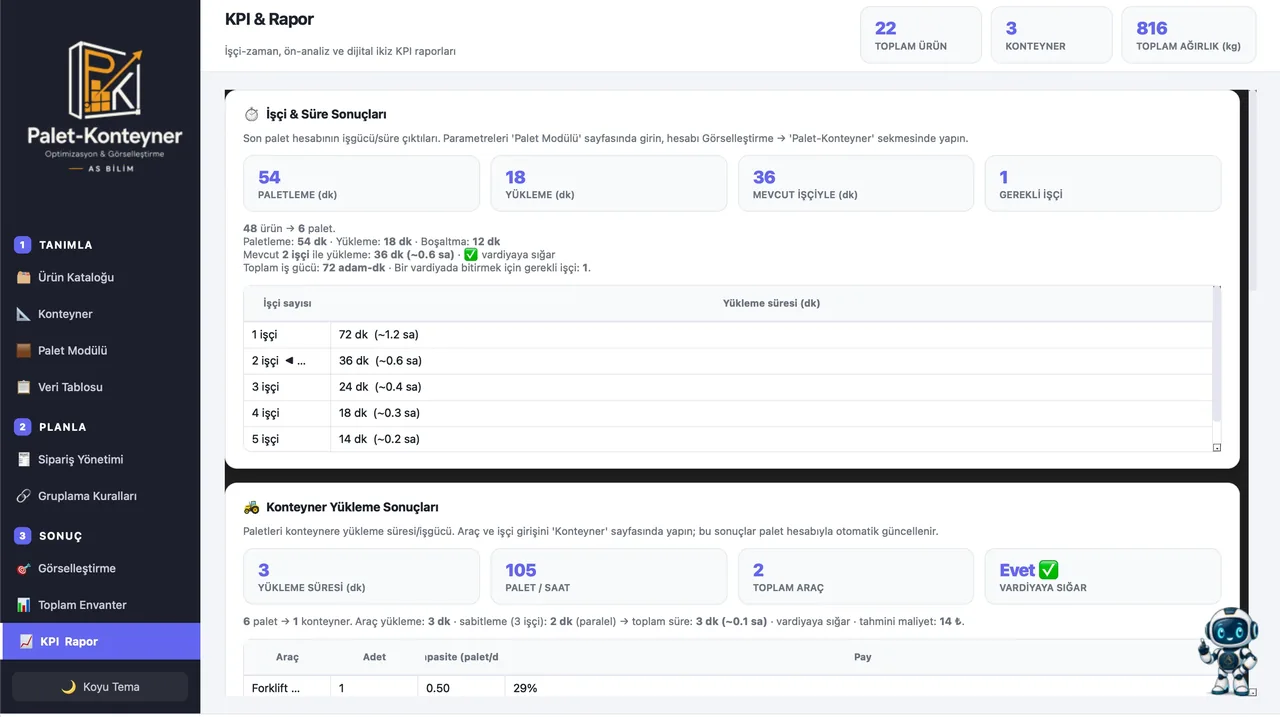The height and width of the screenshot is (717, 1280).
Task: Click the Sipariş Yönetimi receipt icon
Action: tap(24, 460)
